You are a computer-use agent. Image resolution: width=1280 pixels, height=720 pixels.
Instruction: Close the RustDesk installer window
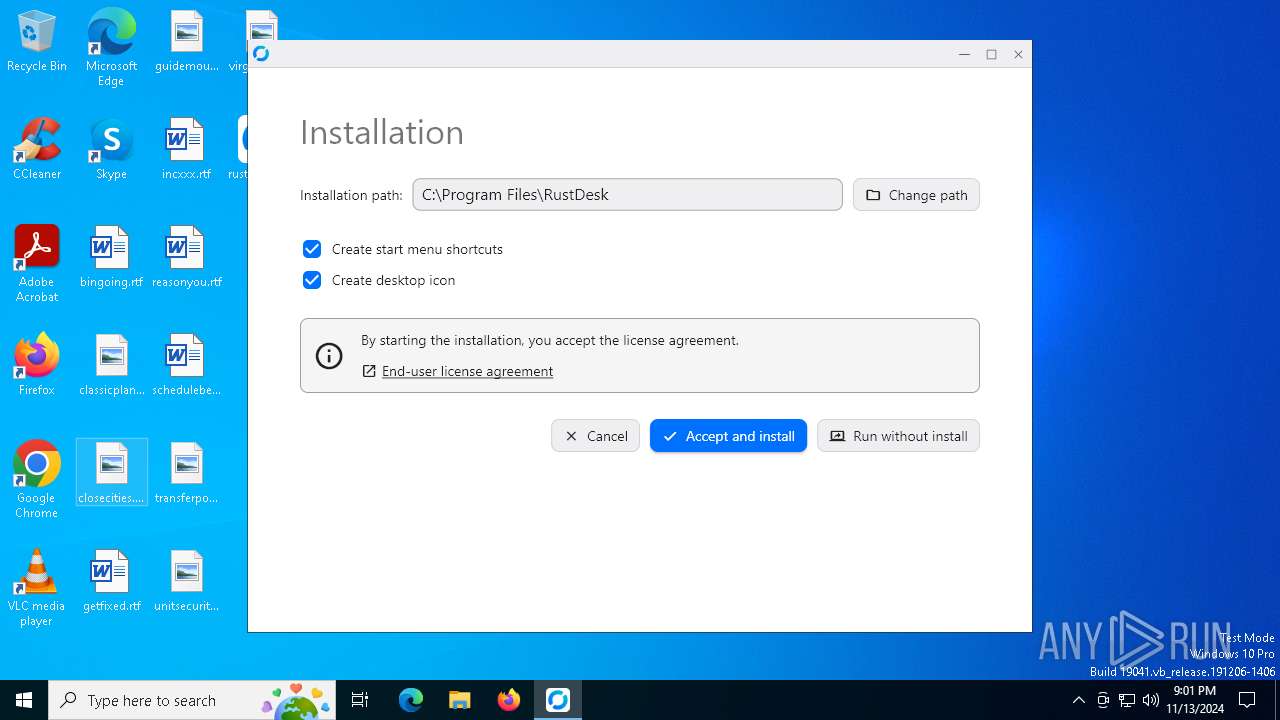(x=1018, y=54)
